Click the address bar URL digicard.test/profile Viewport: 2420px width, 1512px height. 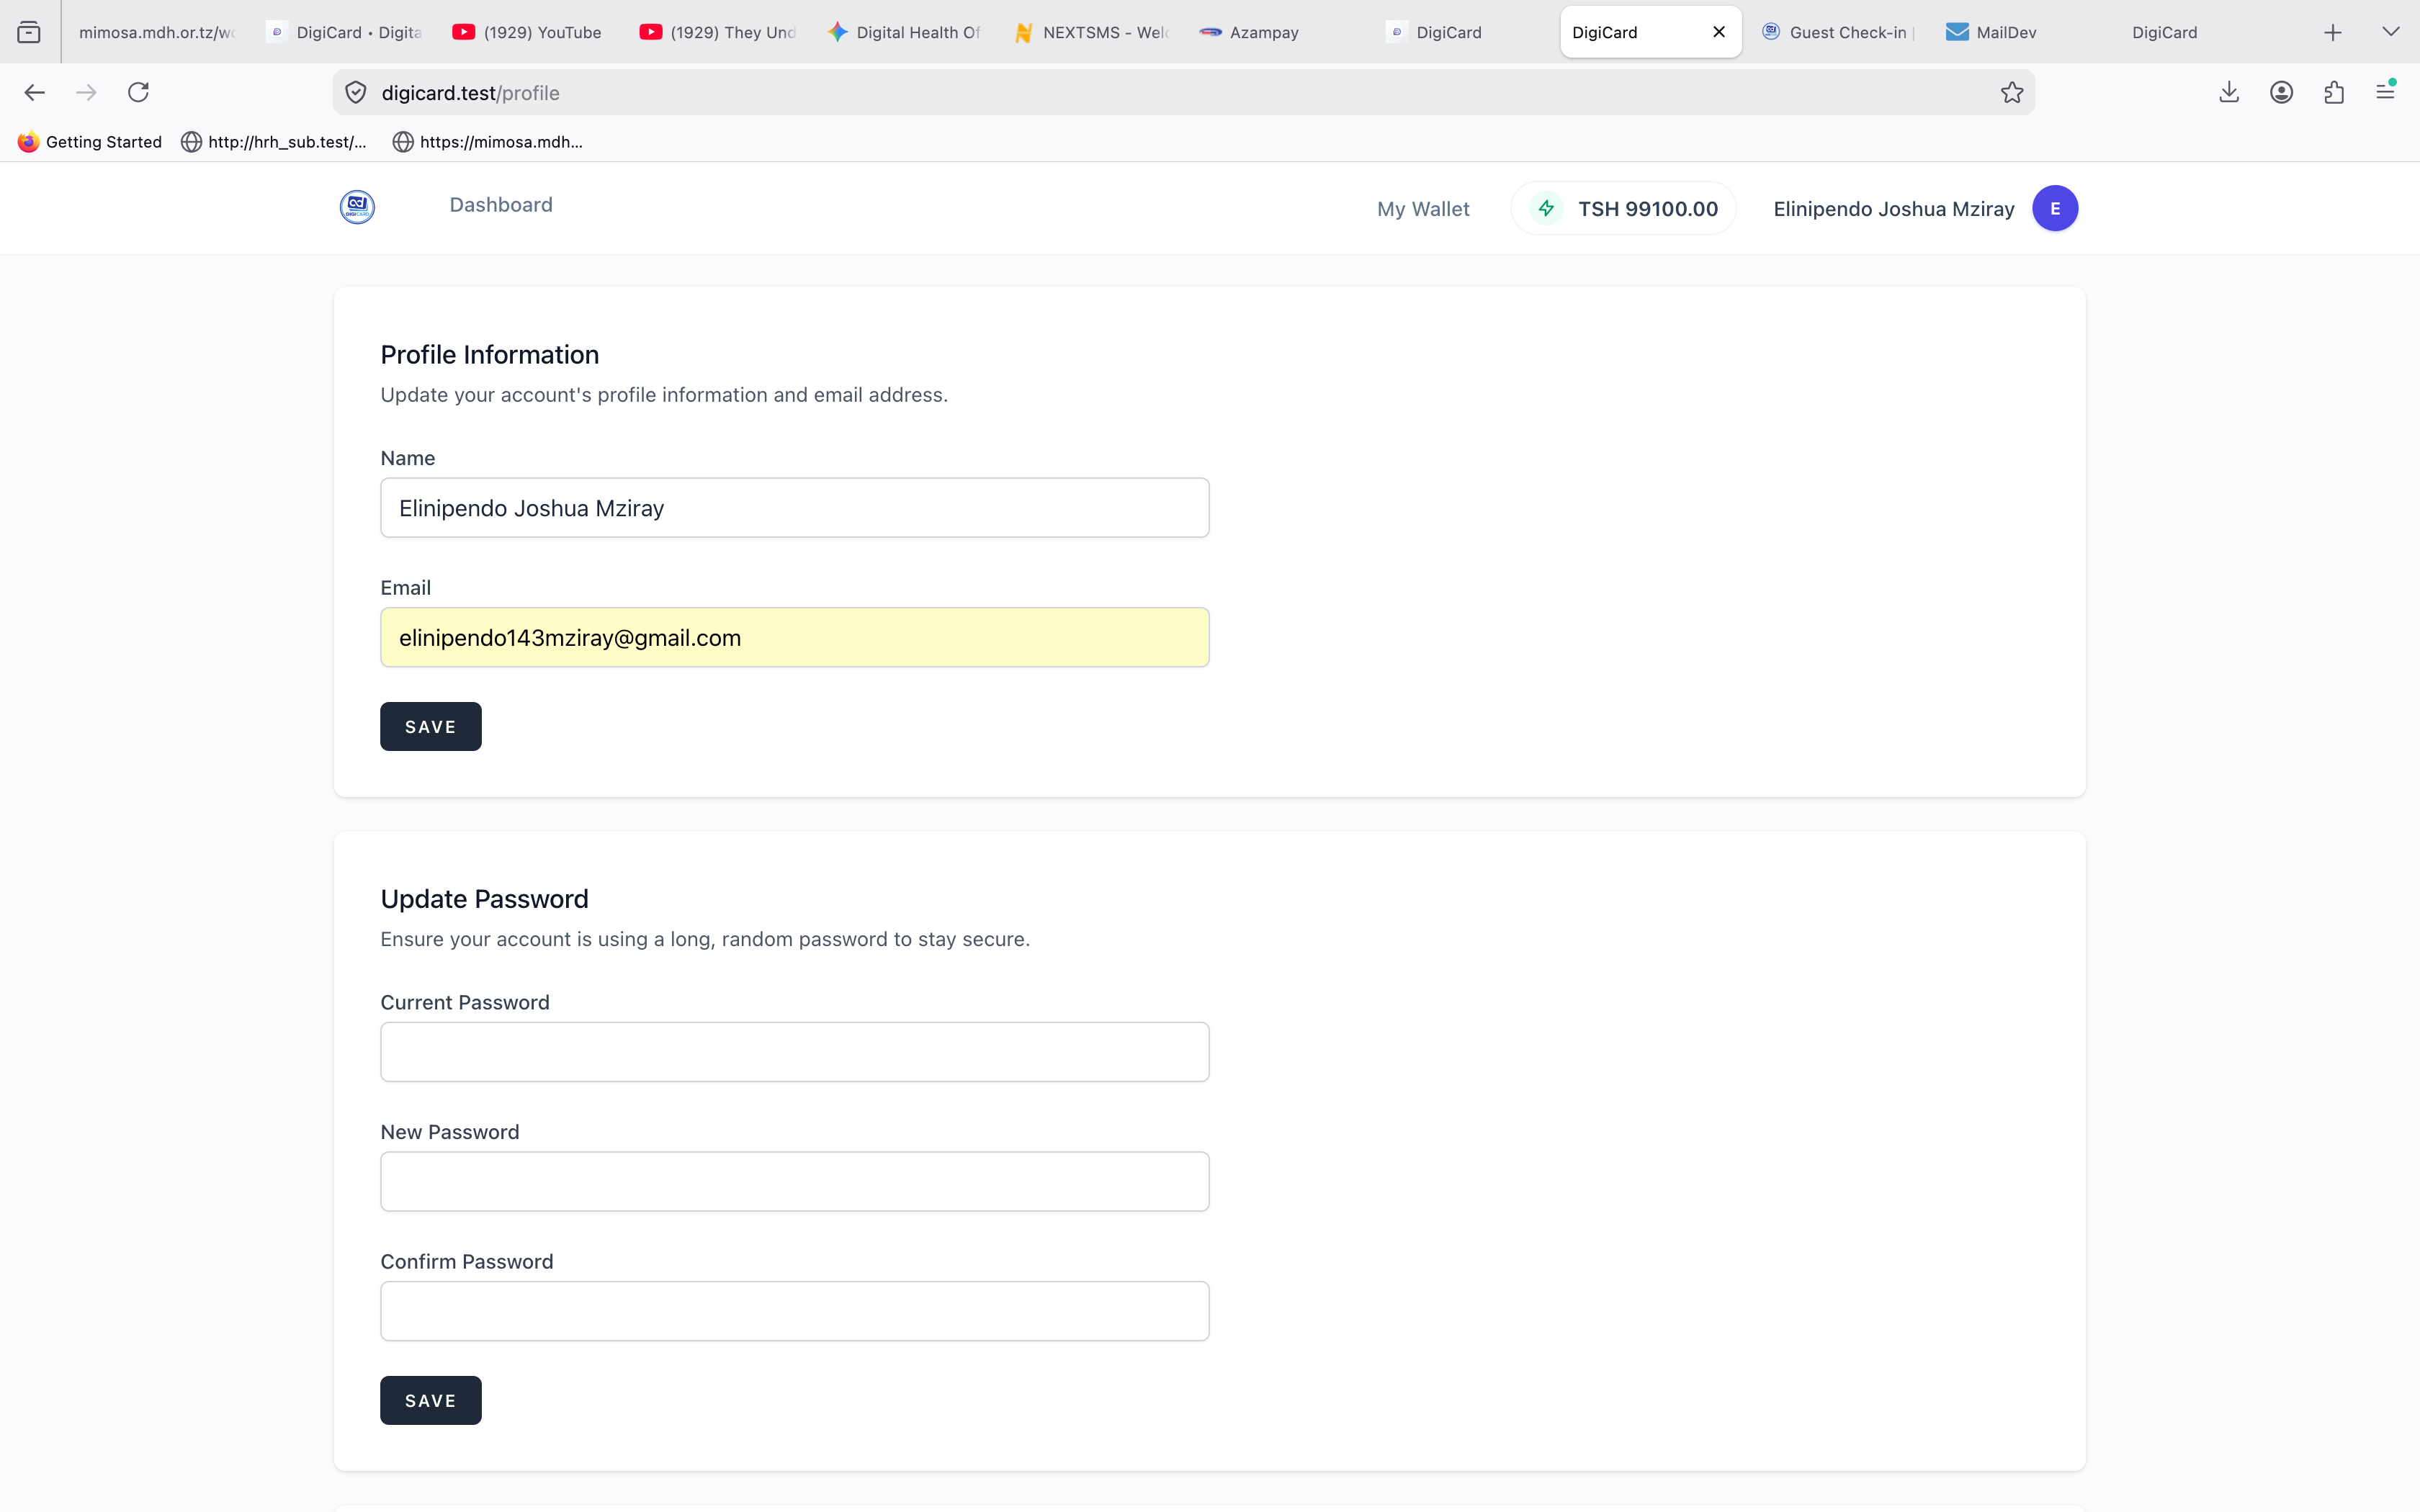pos(470,93)
